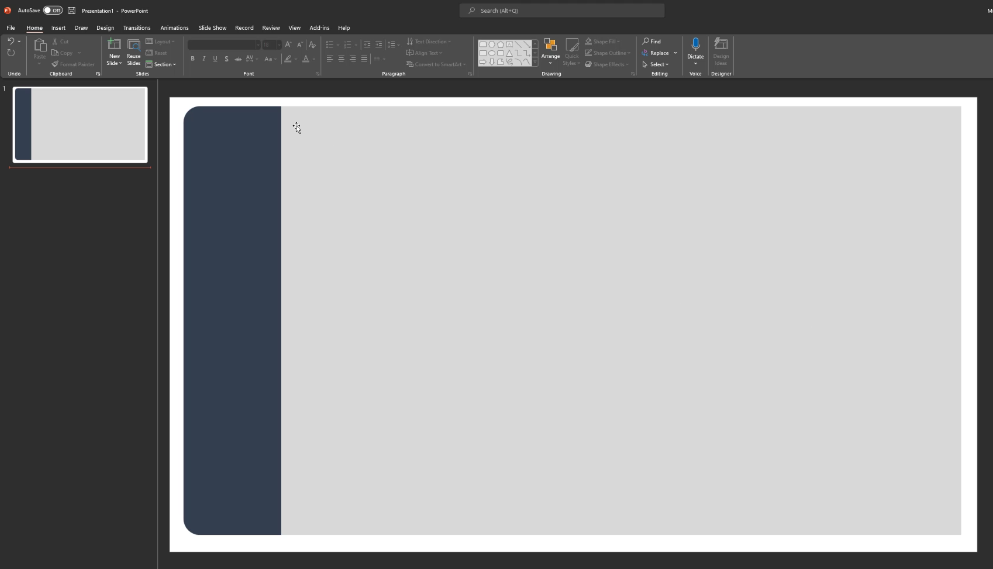Viewport: 993px width, 569px height.
Task: Click the numbered list icon
Action: [x=347, y=44]
